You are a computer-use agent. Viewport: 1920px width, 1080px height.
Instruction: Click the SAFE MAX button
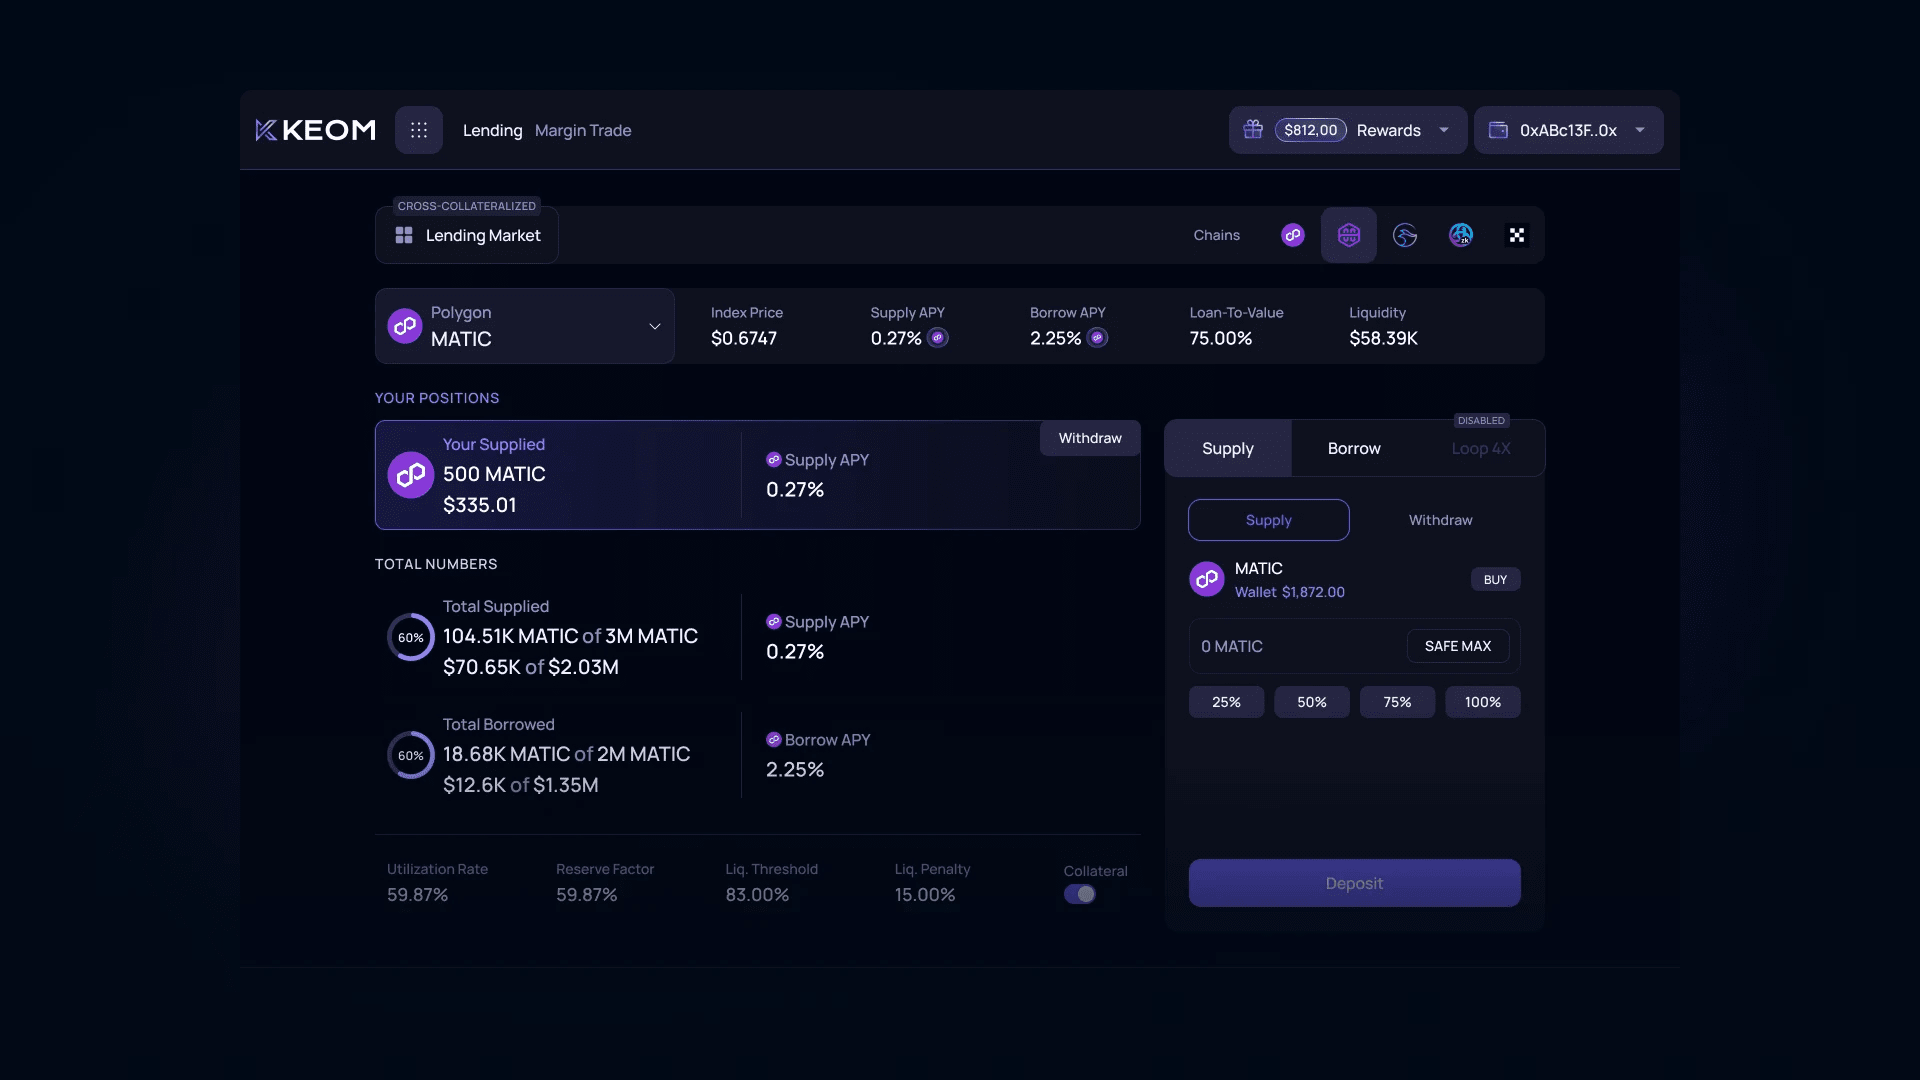tap(1458, 646)
